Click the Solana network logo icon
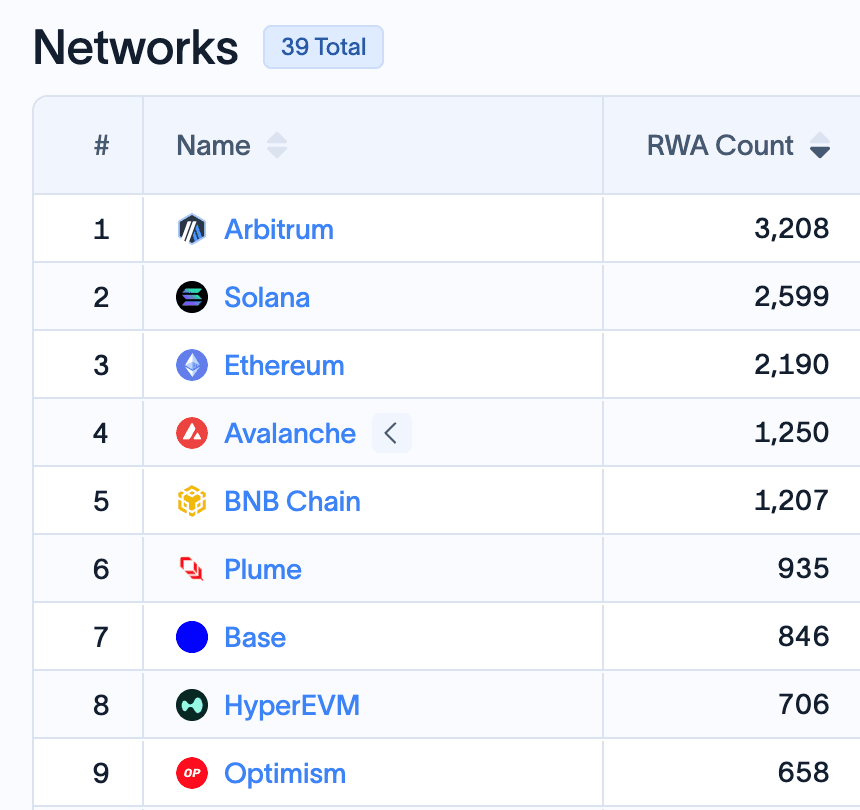Viewport: 860px width, 810px height. (192, 297)
